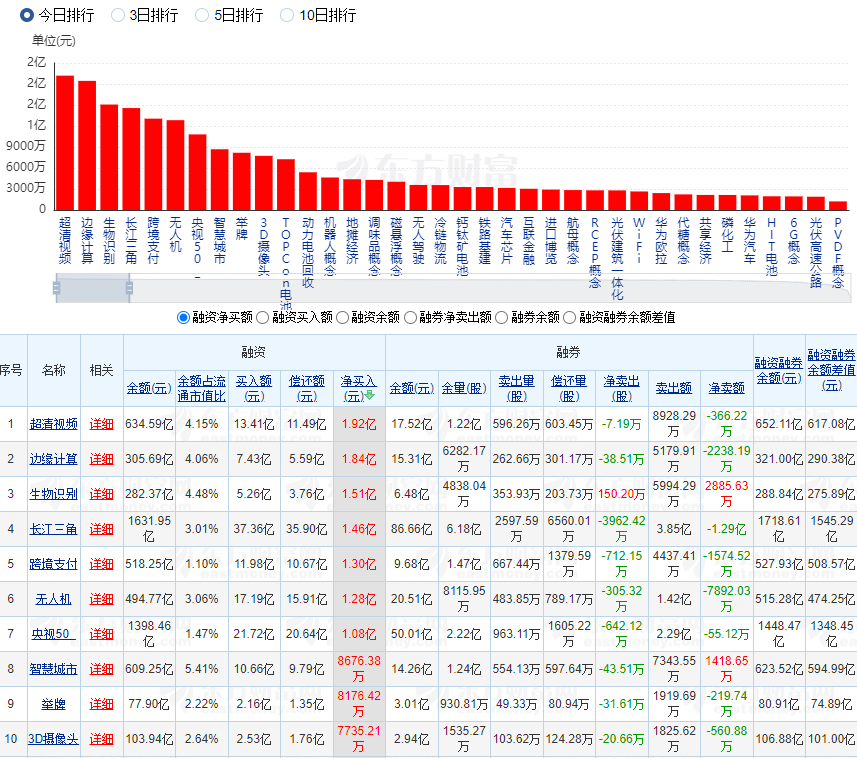
Task: Open the 生物识别 sector link
Action: click(x=53, y=494)
